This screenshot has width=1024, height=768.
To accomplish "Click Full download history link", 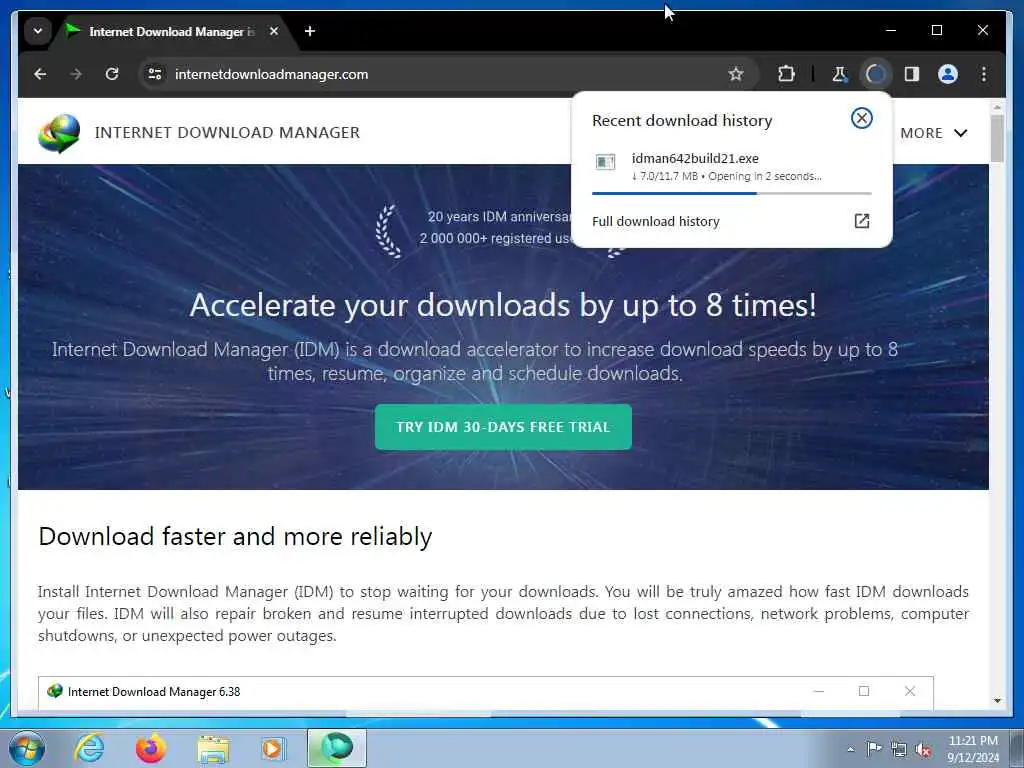I will tap(656, 221).
